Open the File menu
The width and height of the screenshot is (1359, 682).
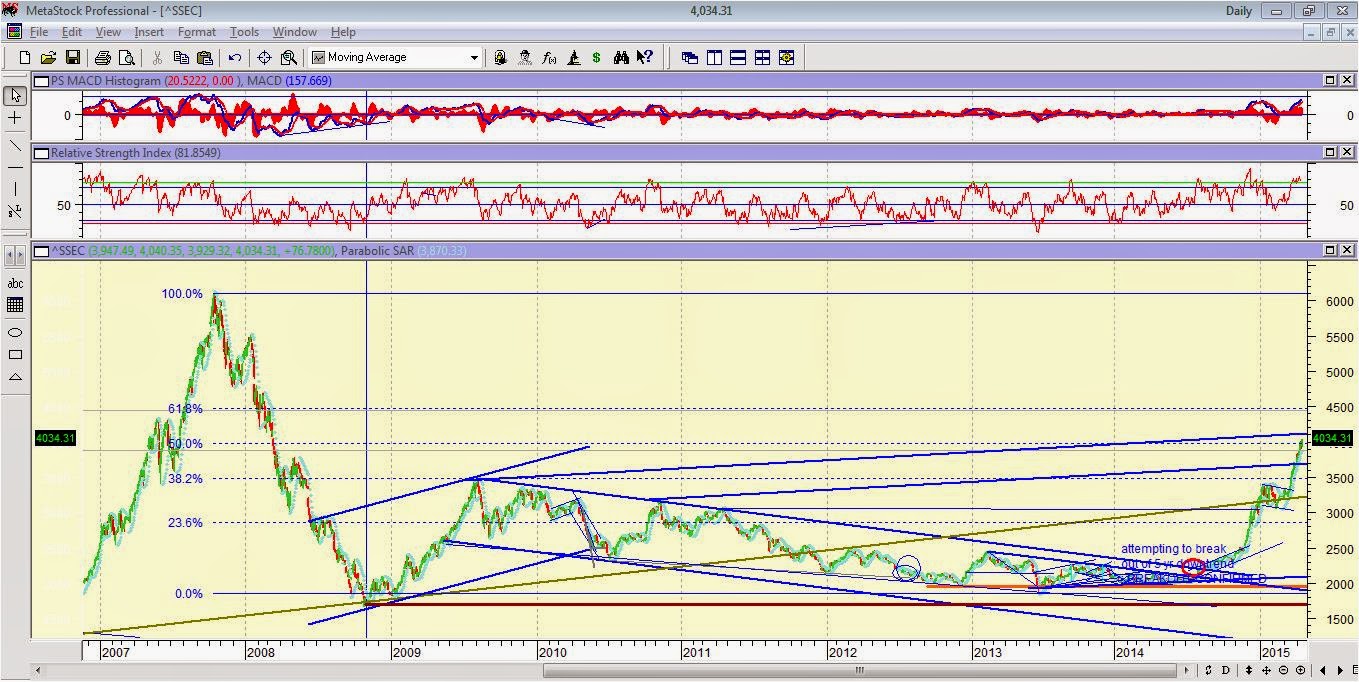point(39,33)
